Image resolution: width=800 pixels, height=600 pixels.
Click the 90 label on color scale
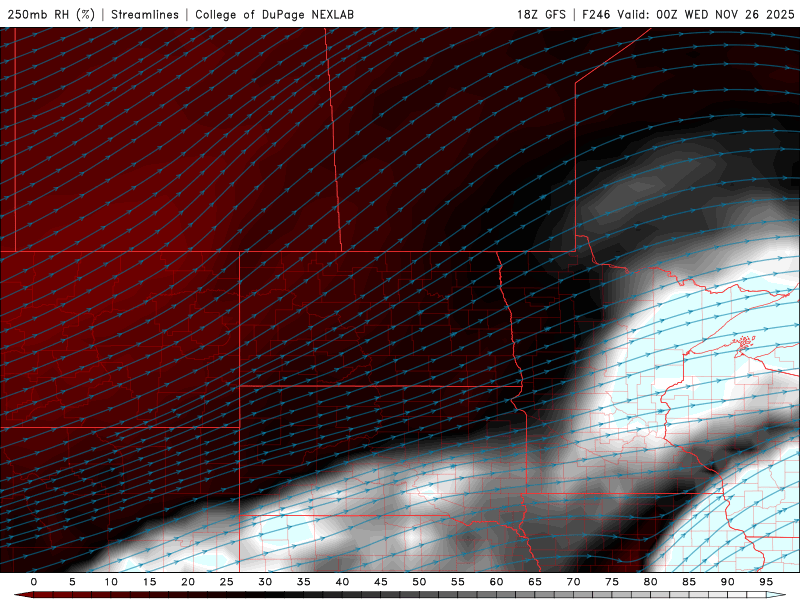(x=728, y=582)
